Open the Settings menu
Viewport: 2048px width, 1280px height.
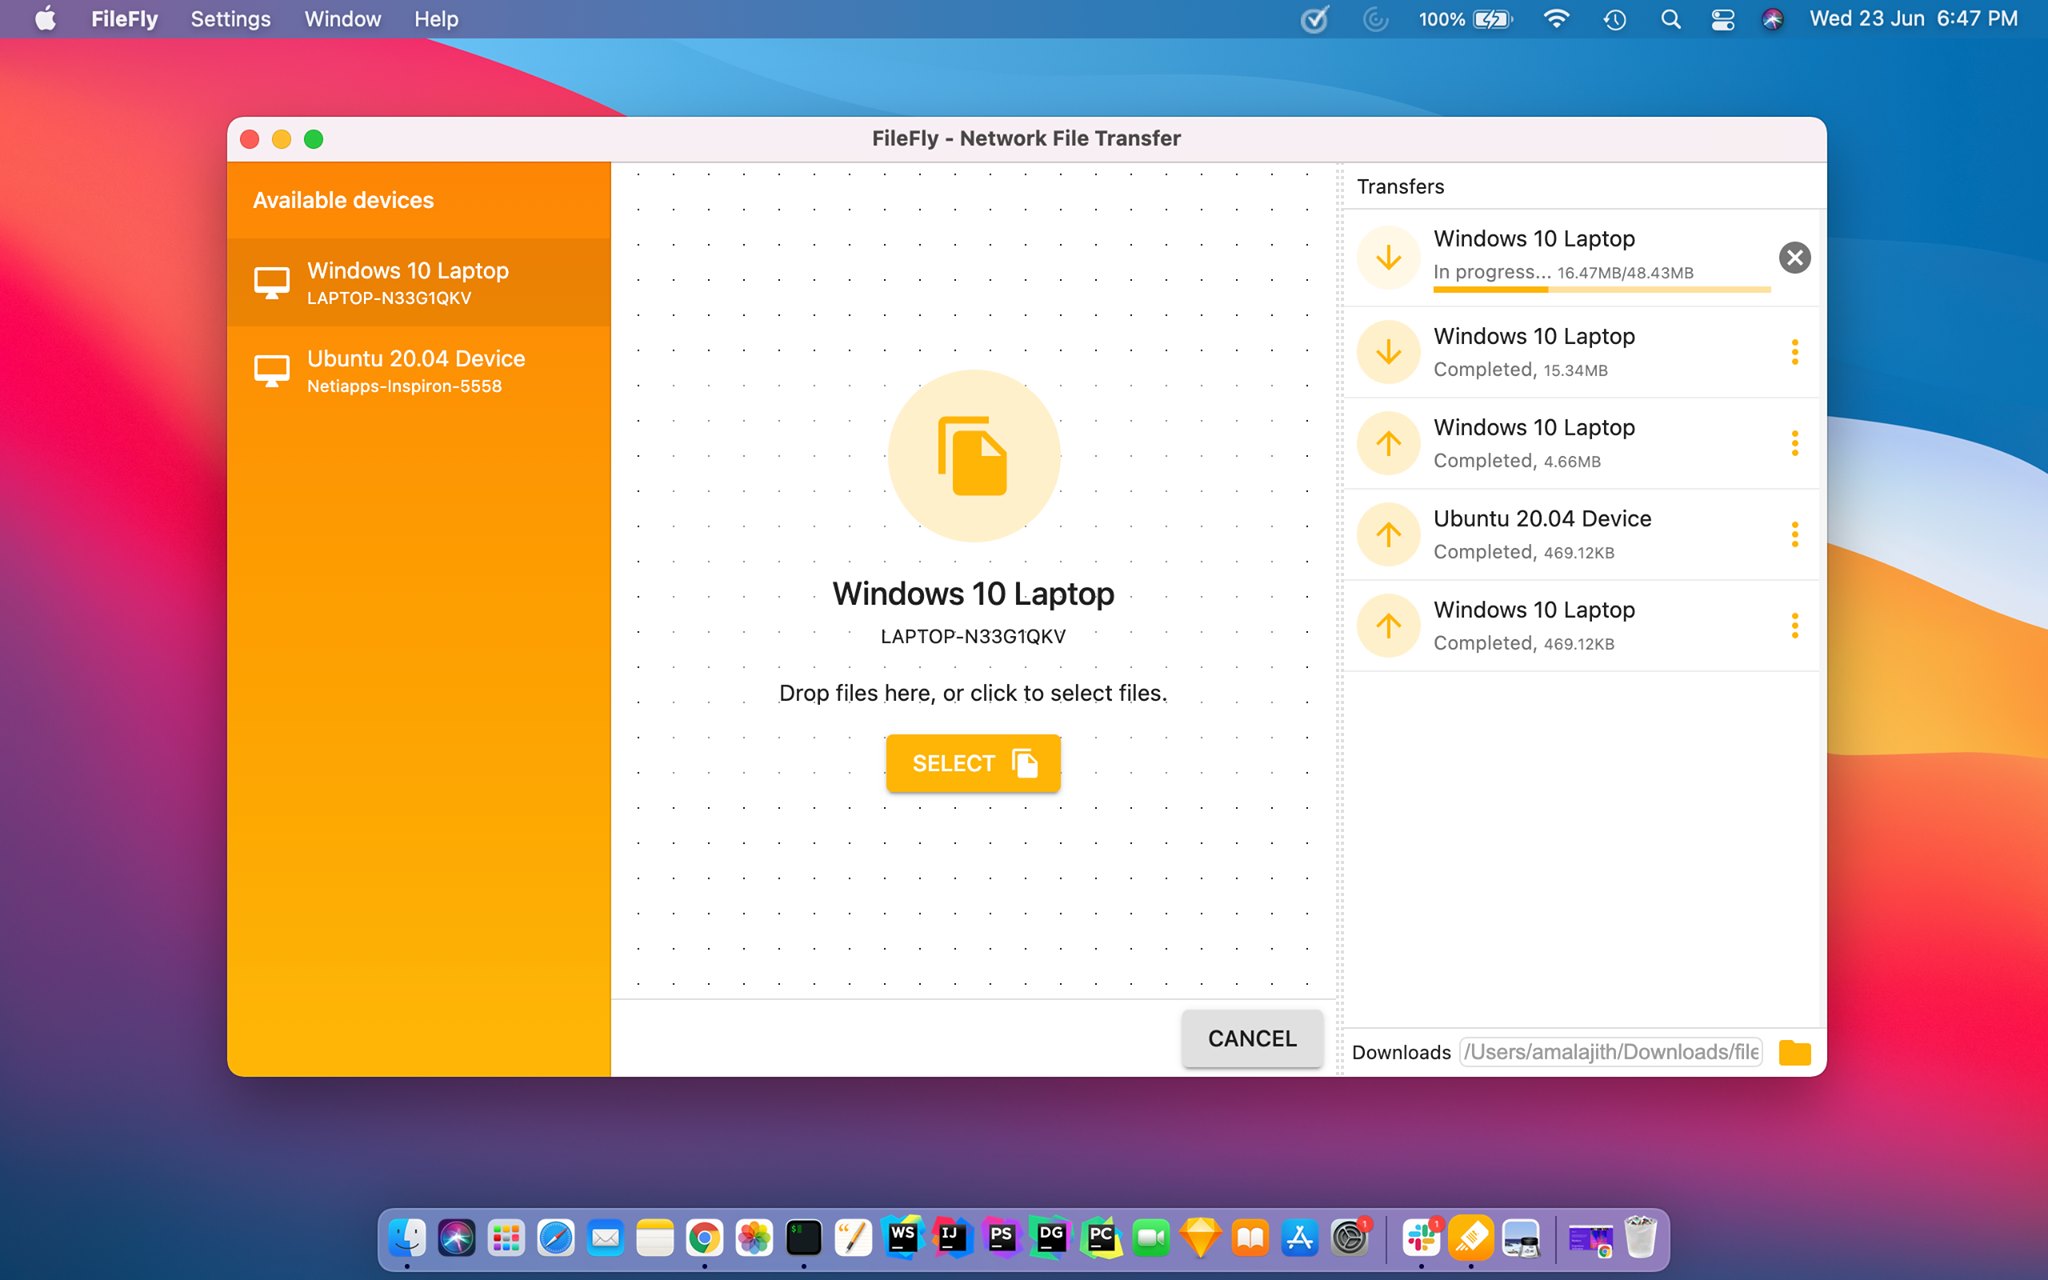pos(230,19)
